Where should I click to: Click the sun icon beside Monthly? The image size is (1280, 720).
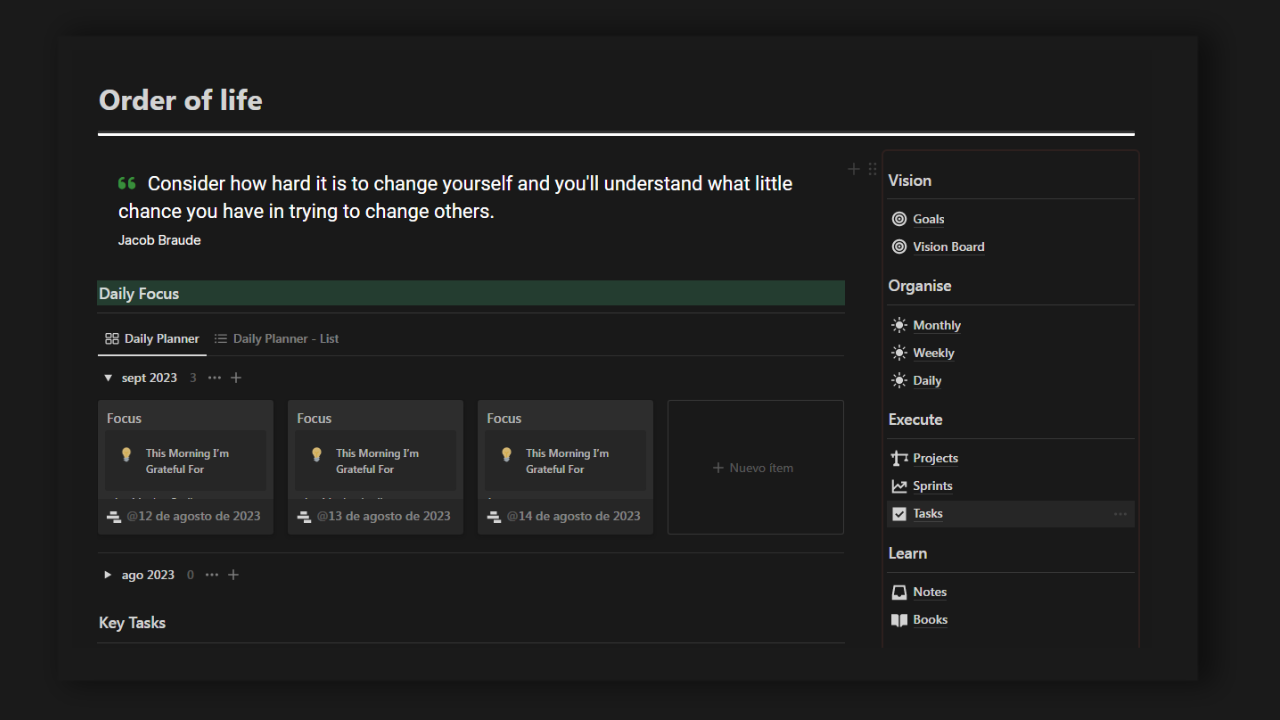(899, 325)
